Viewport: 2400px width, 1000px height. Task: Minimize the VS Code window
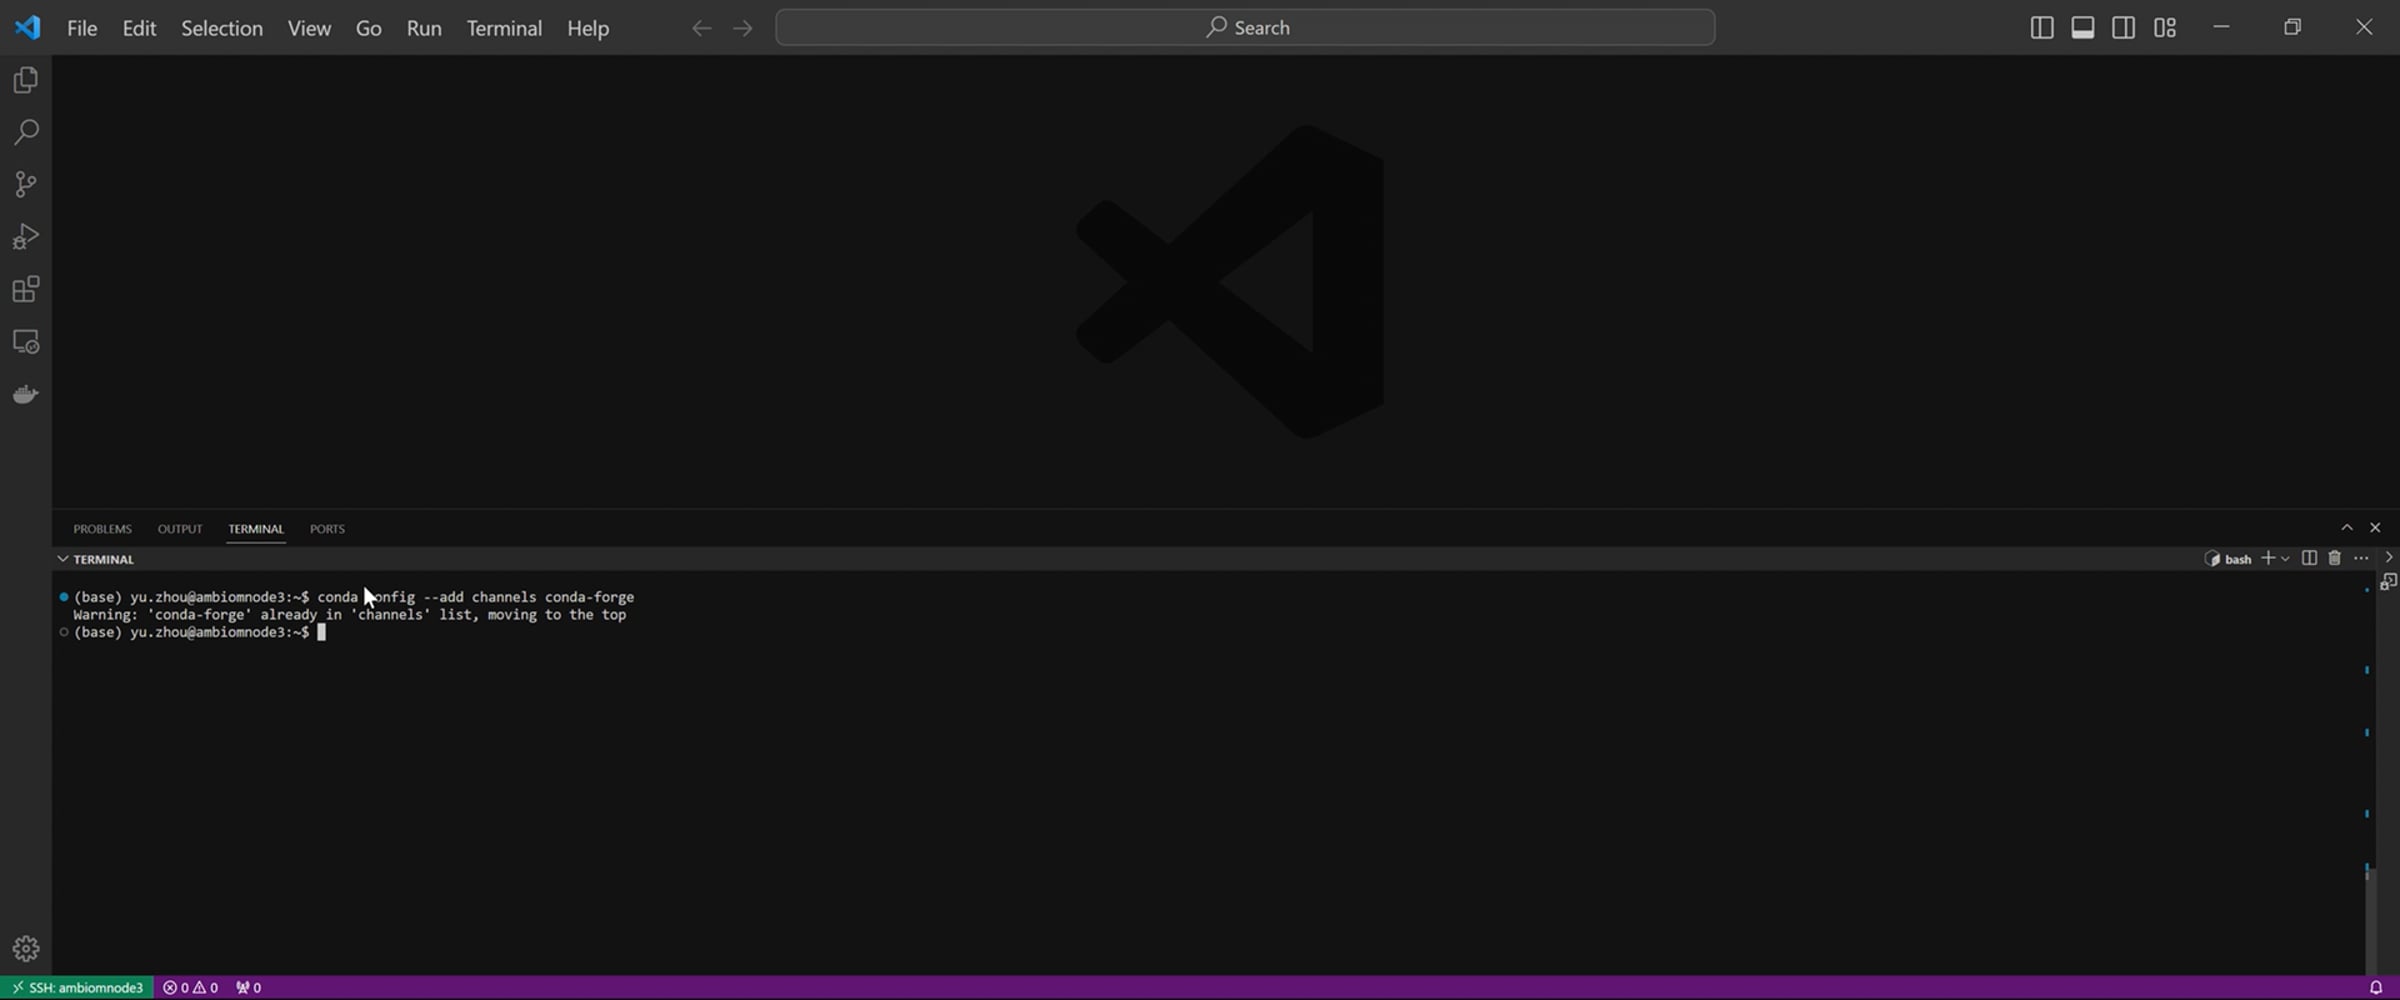pos(2222,27)
